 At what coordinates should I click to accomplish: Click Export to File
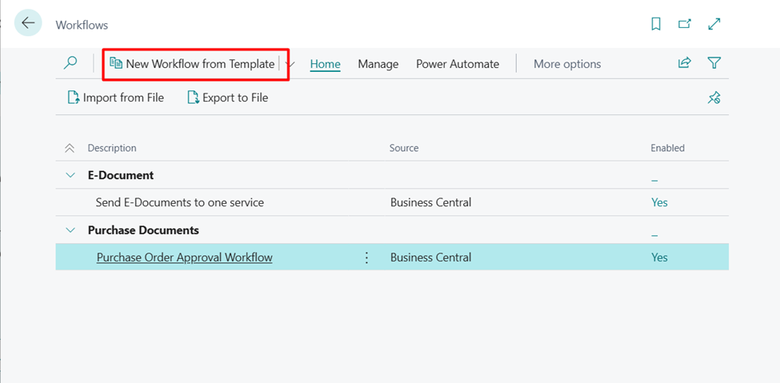click(228, 98)
